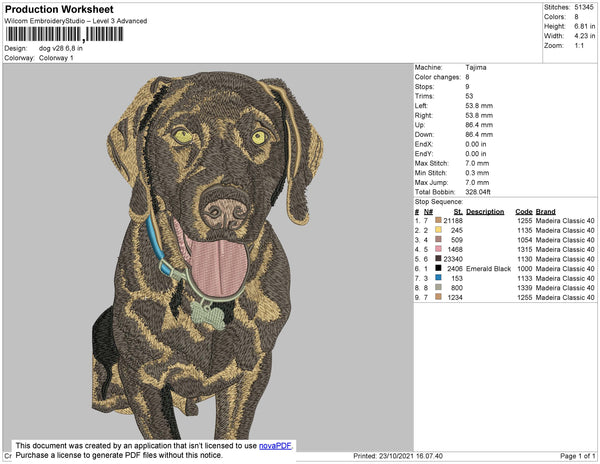Click the Emerald Black description text

[x=489, y=269]
